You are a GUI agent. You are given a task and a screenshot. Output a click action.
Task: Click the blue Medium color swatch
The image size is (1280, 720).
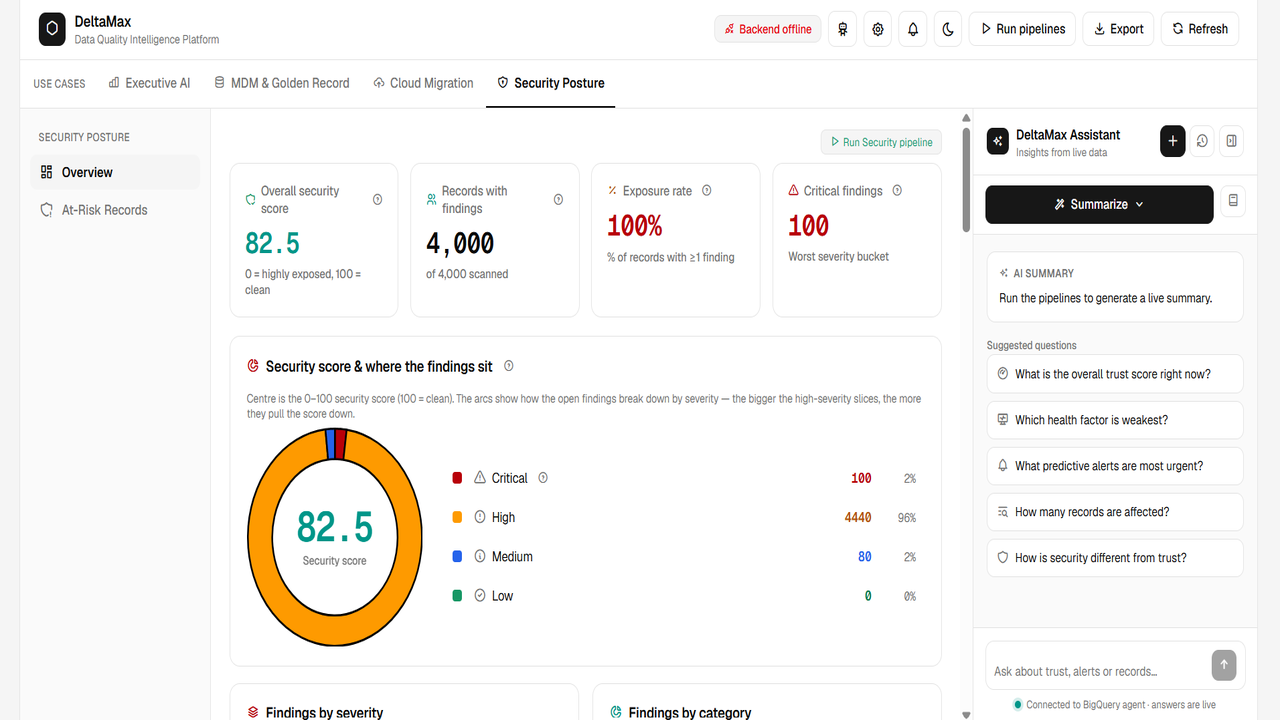[457, 556]
